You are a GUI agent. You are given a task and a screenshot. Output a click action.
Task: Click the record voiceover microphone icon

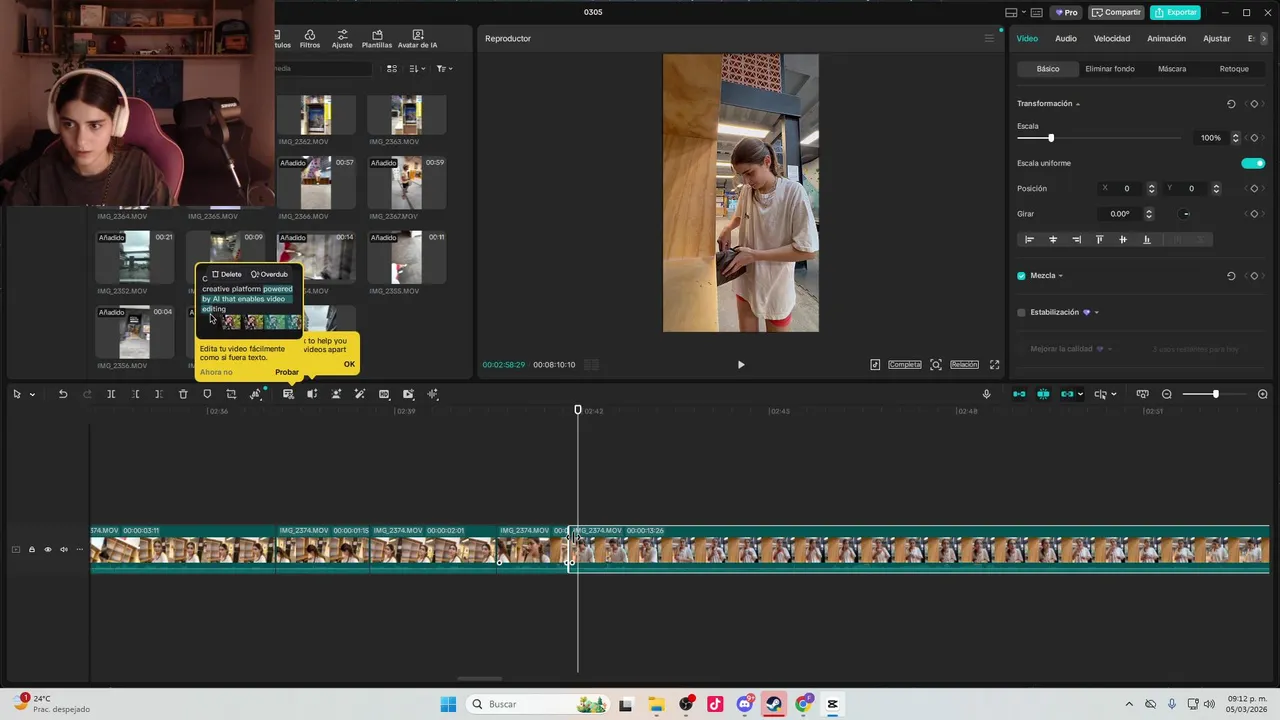pyautogui.click(x=987, y=394)
